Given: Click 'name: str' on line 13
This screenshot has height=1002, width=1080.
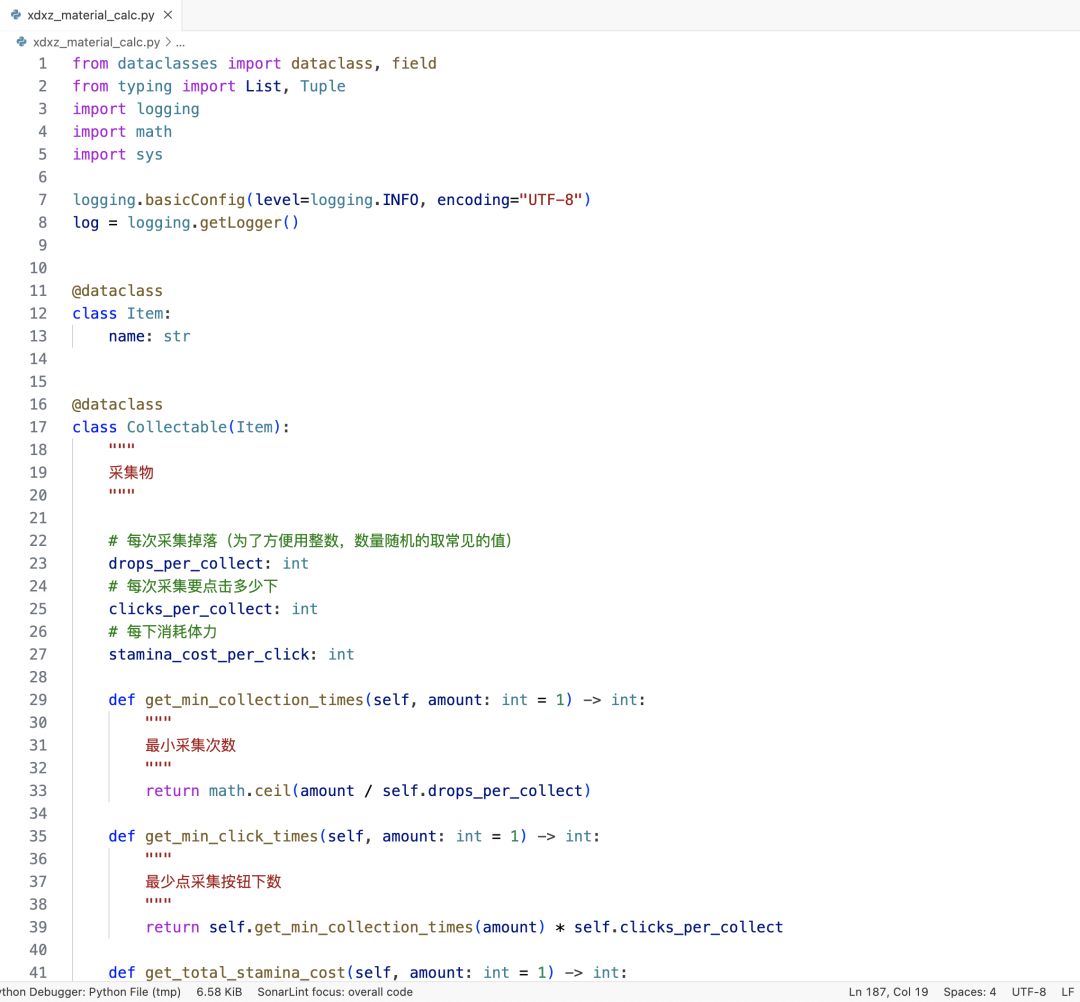Looking at the screenshot, I should tap(149, 336).
